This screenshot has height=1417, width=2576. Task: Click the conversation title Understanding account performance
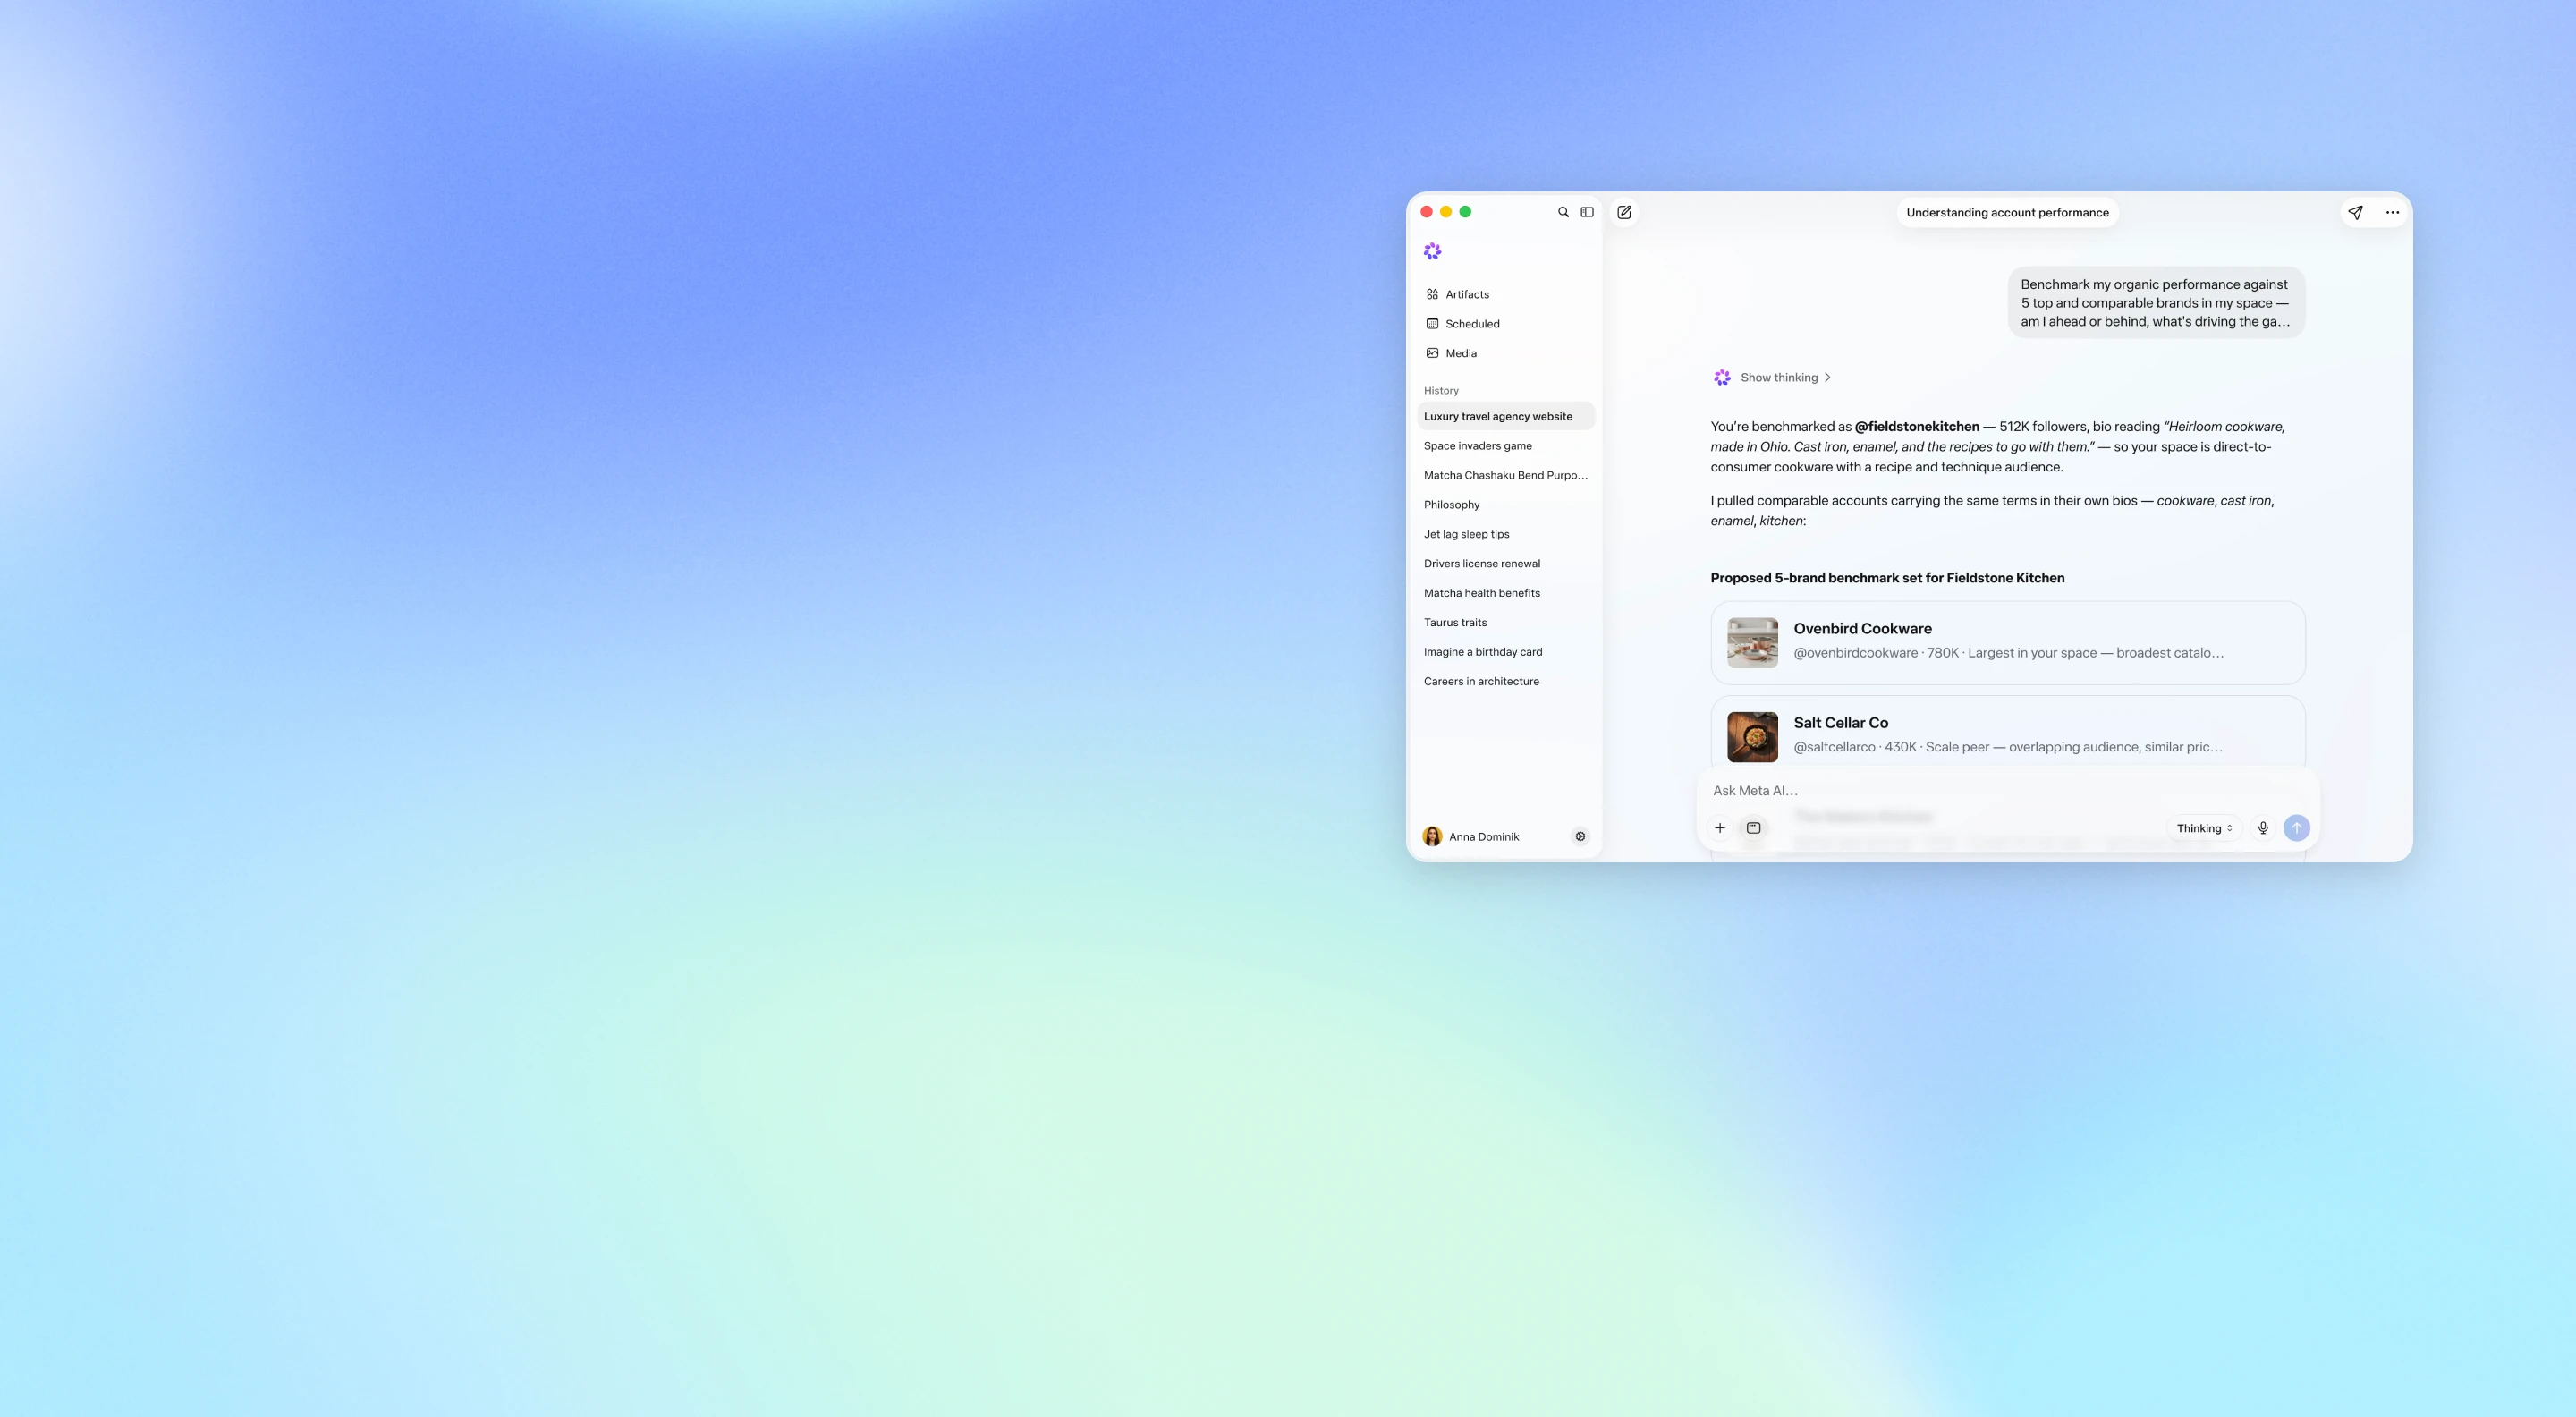tap(2007, 212)
